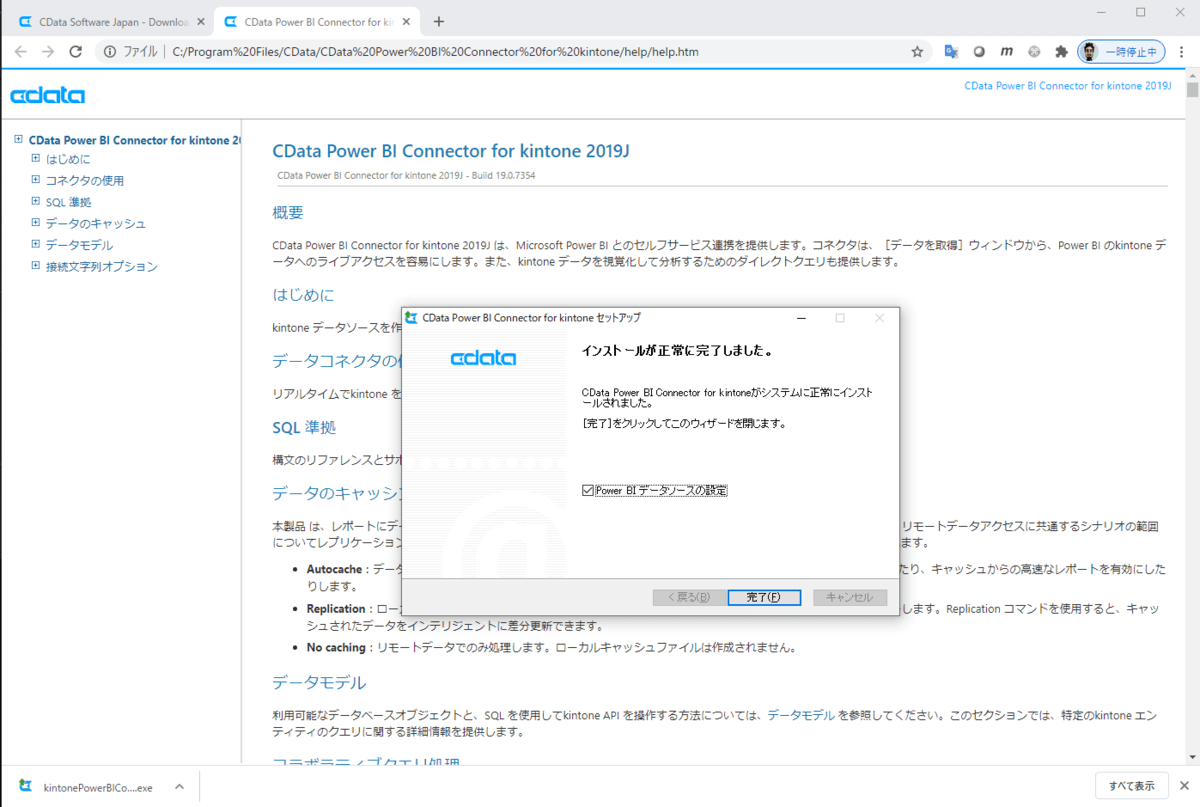This screenshot has height=807, width=1200.
Task: Expand CData Power BI Connector tree root
Action: coord(18,140)
